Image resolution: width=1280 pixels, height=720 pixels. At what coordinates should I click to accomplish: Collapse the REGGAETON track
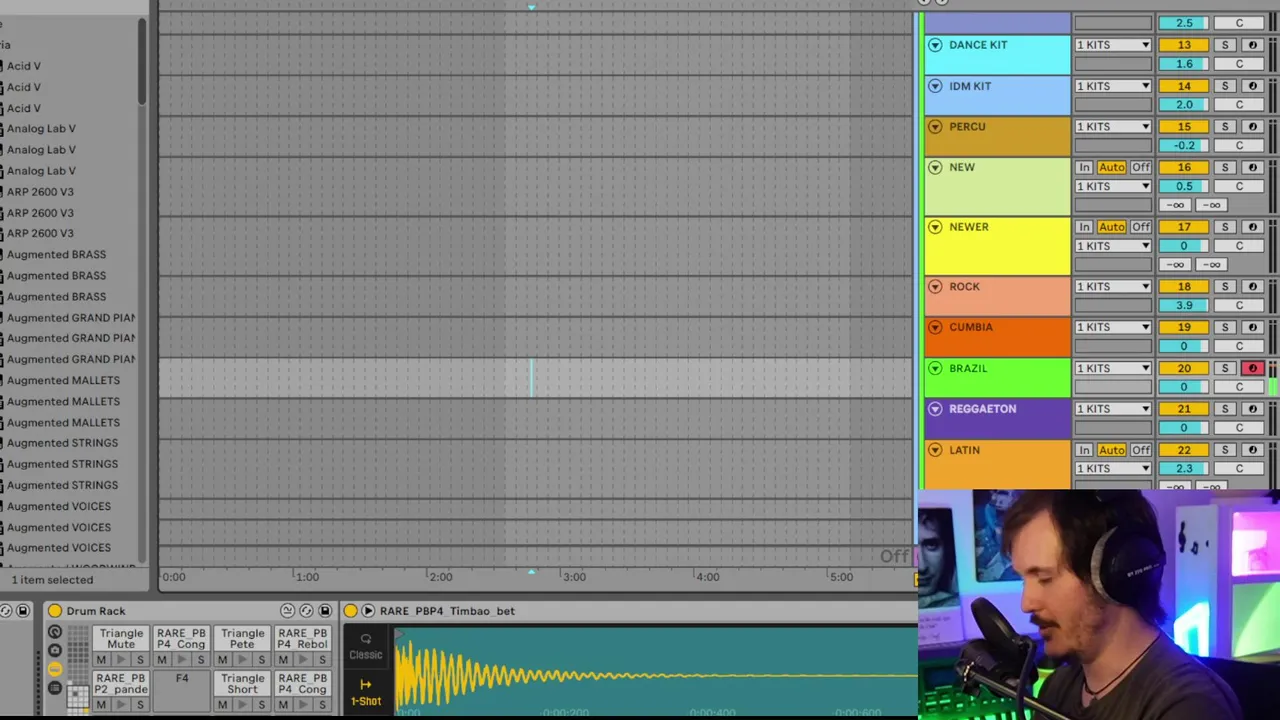(935, 409)
